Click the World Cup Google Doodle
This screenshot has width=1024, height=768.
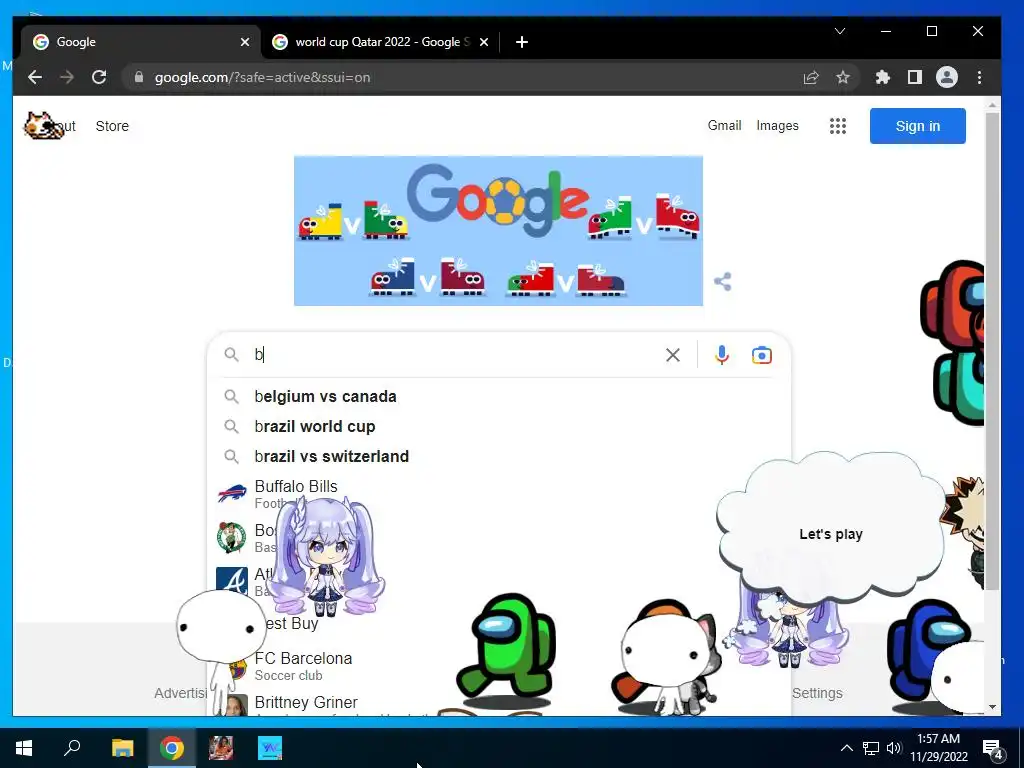(498, 231)
